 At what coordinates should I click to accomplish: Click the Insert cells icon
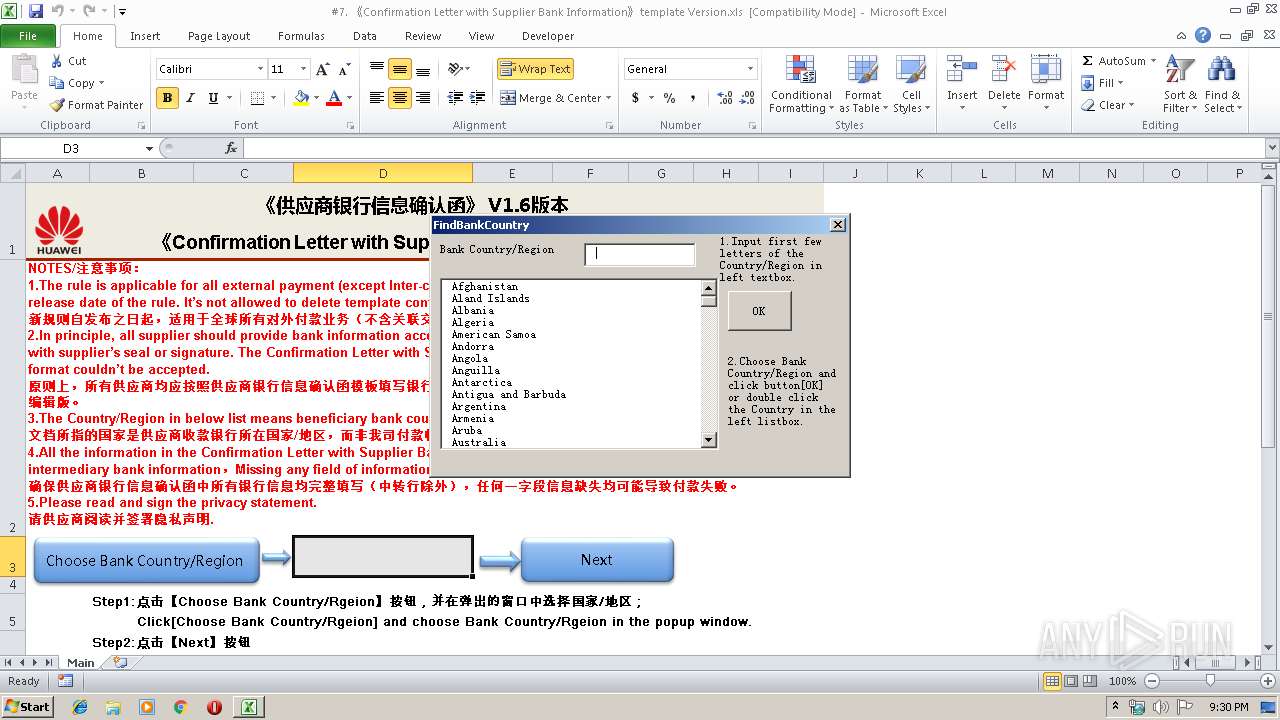[x=962, y=70]
